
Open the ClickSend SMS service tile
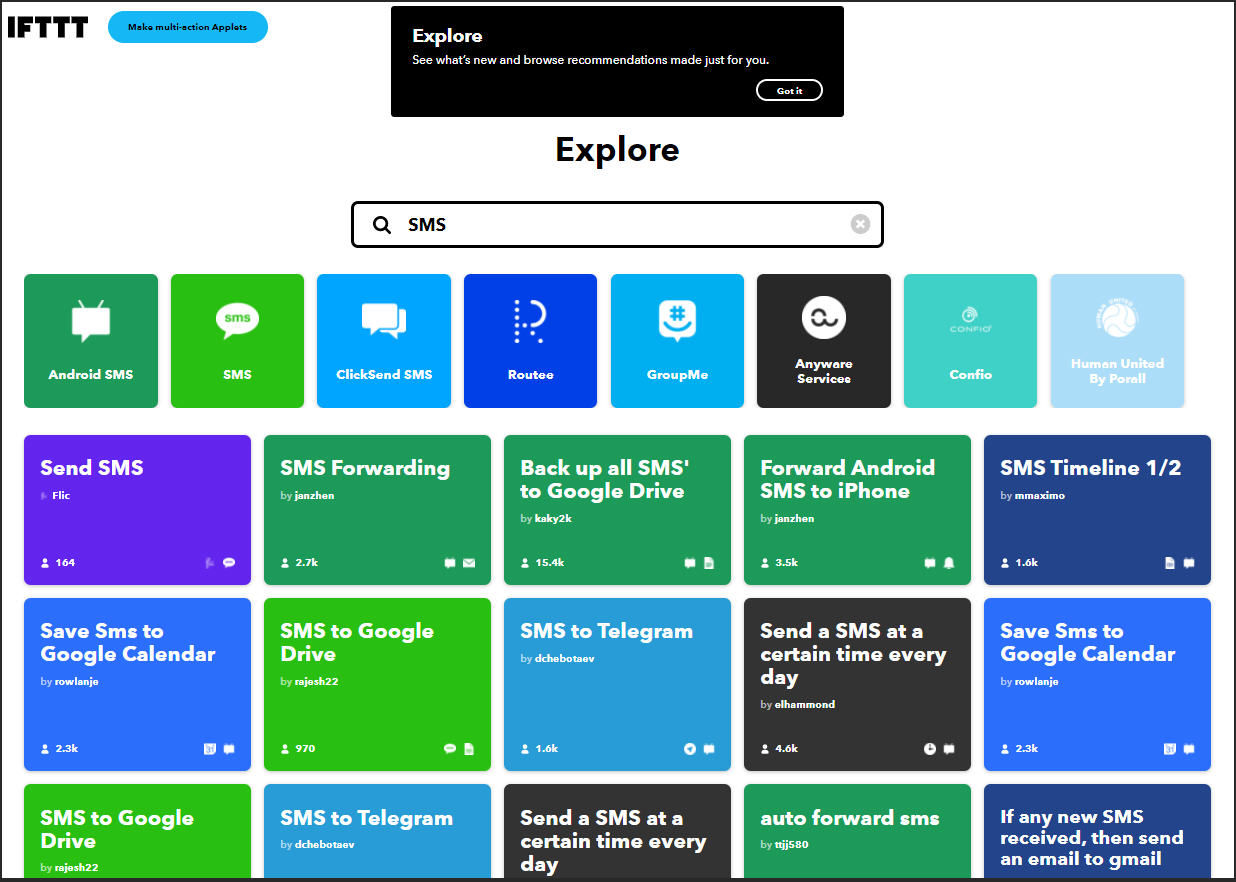pos(384,341)
